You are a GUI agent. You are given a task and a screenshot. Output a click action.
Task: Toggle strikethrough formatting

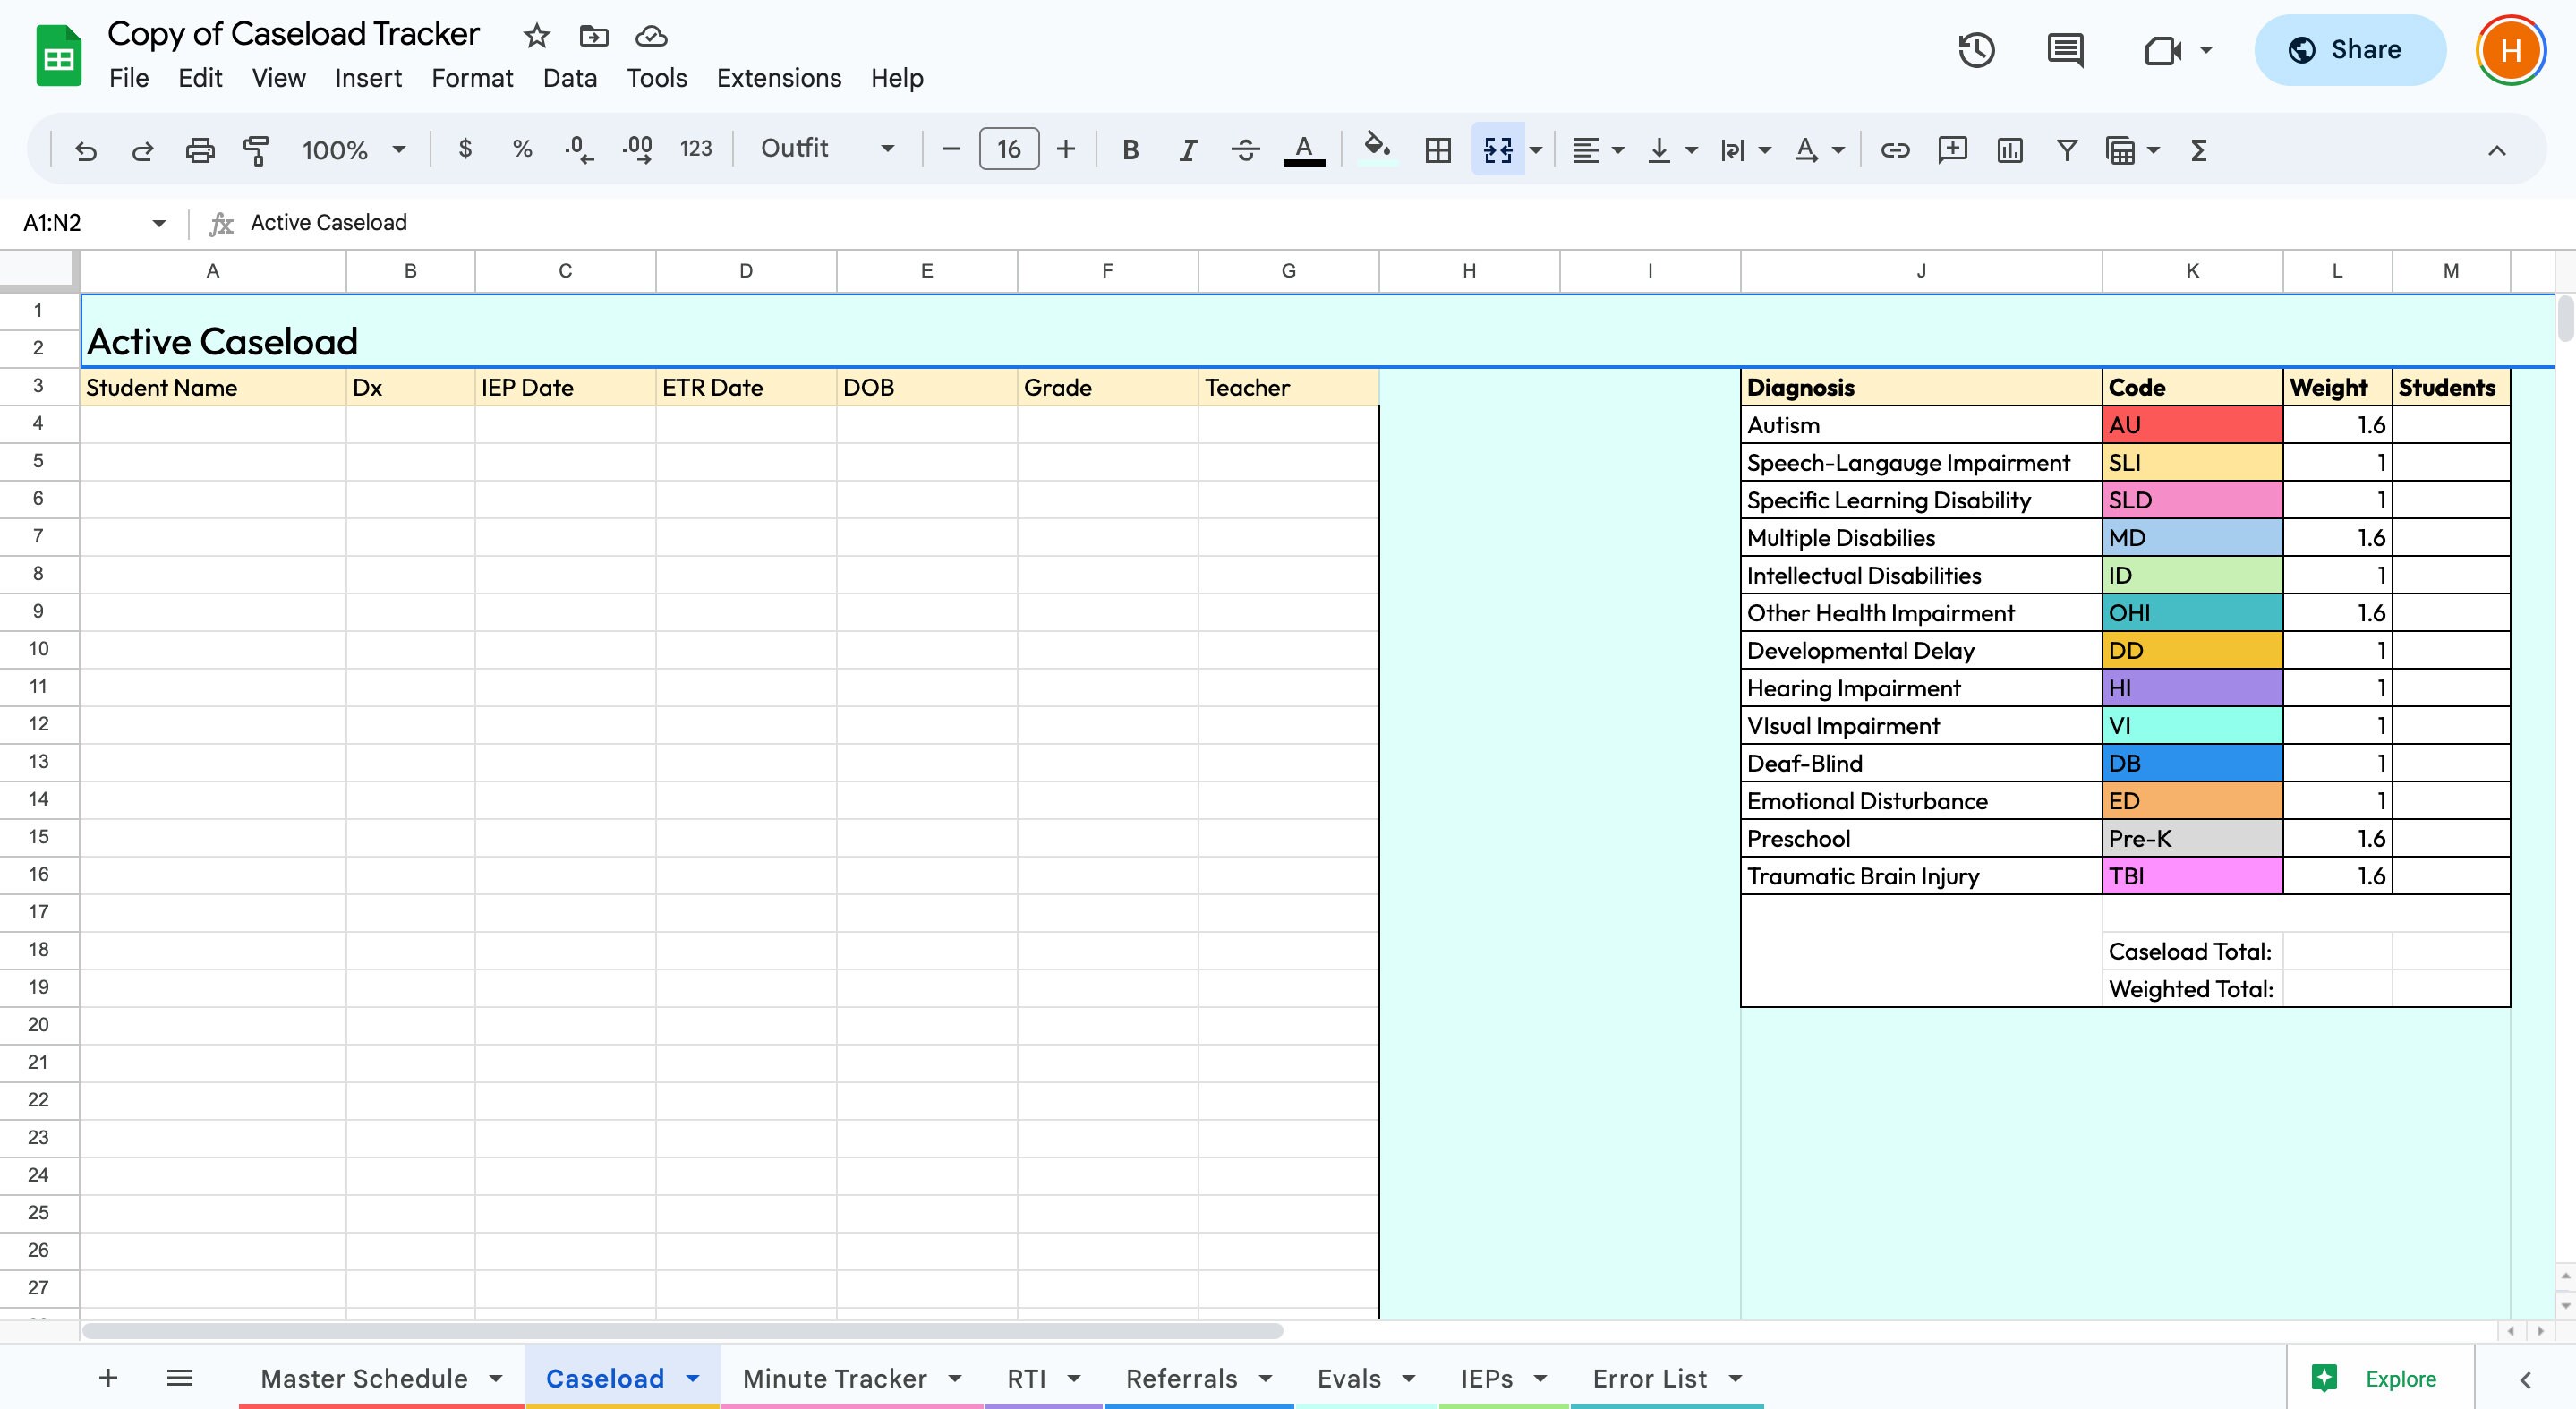1245,150
